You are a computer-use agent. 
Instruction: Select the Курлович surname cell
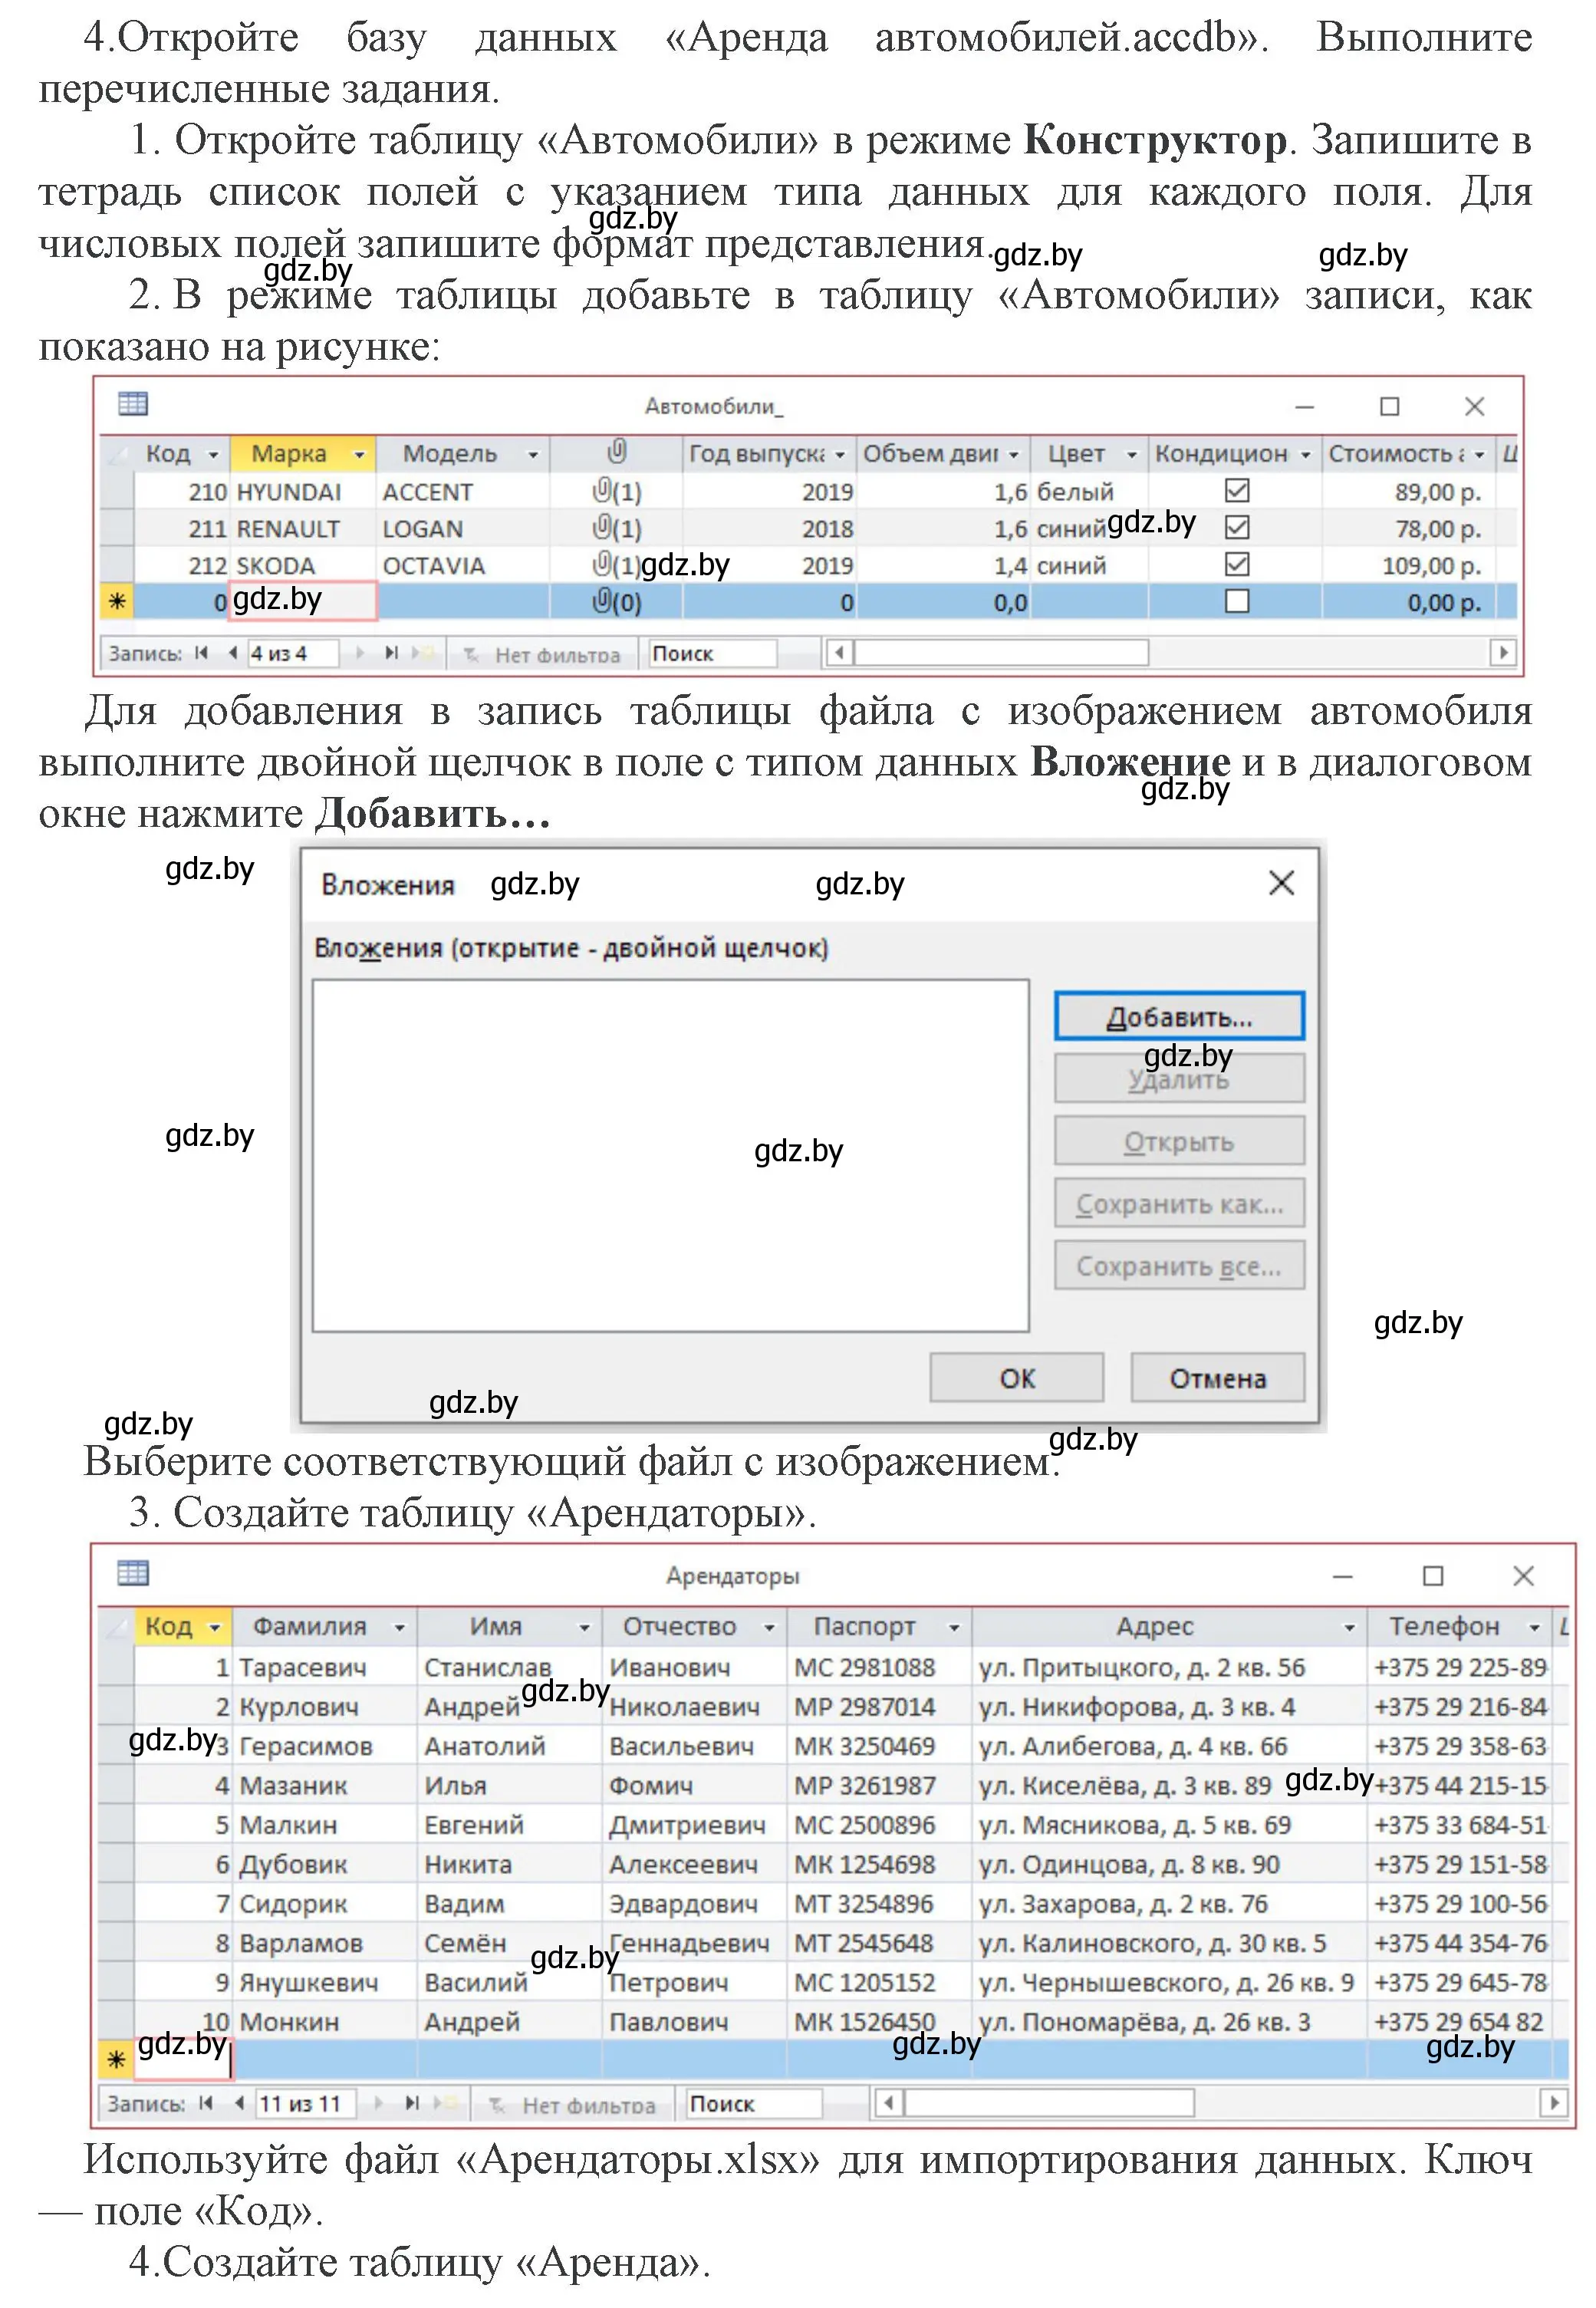(x=324, y=1707)
